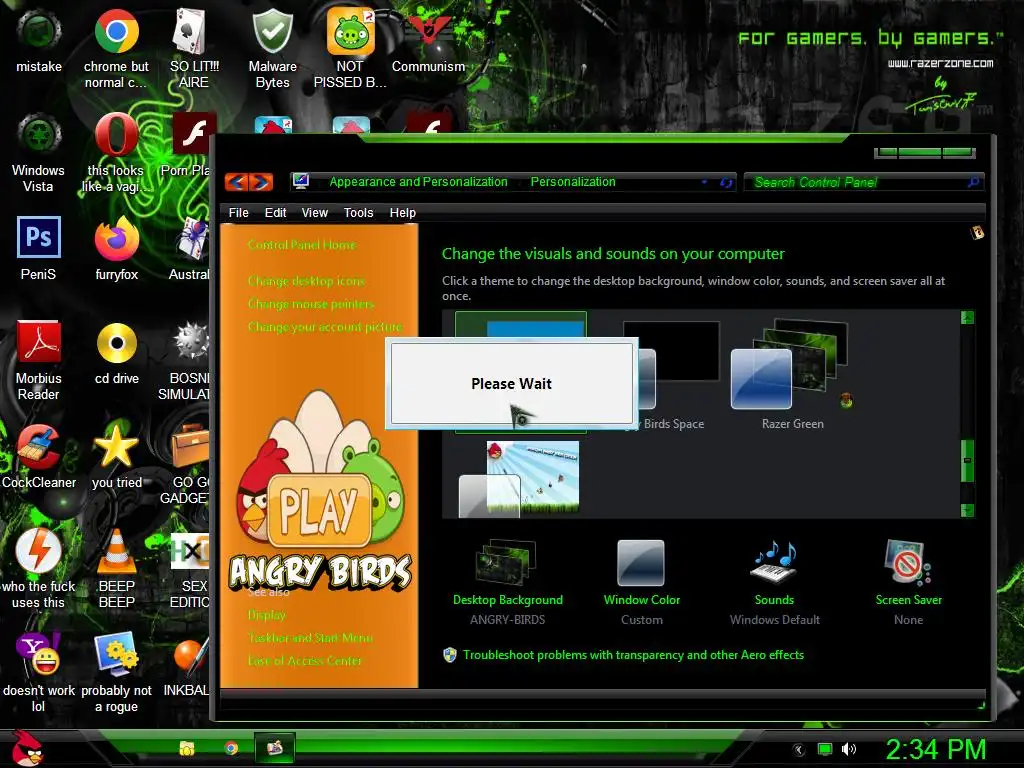Viewport: 1024px width, 768px height.
Task: Open the 'who the fuck uses this' lightning icon
Action: 39,551
